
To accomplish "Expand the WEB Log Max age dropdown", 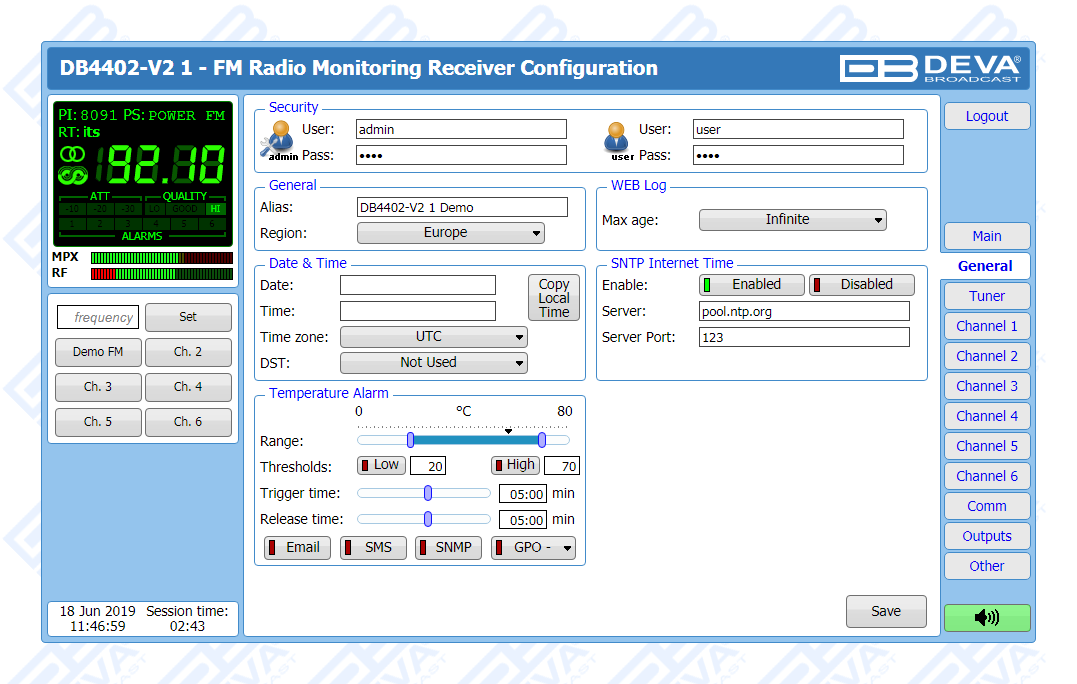I will pos(792,220).
